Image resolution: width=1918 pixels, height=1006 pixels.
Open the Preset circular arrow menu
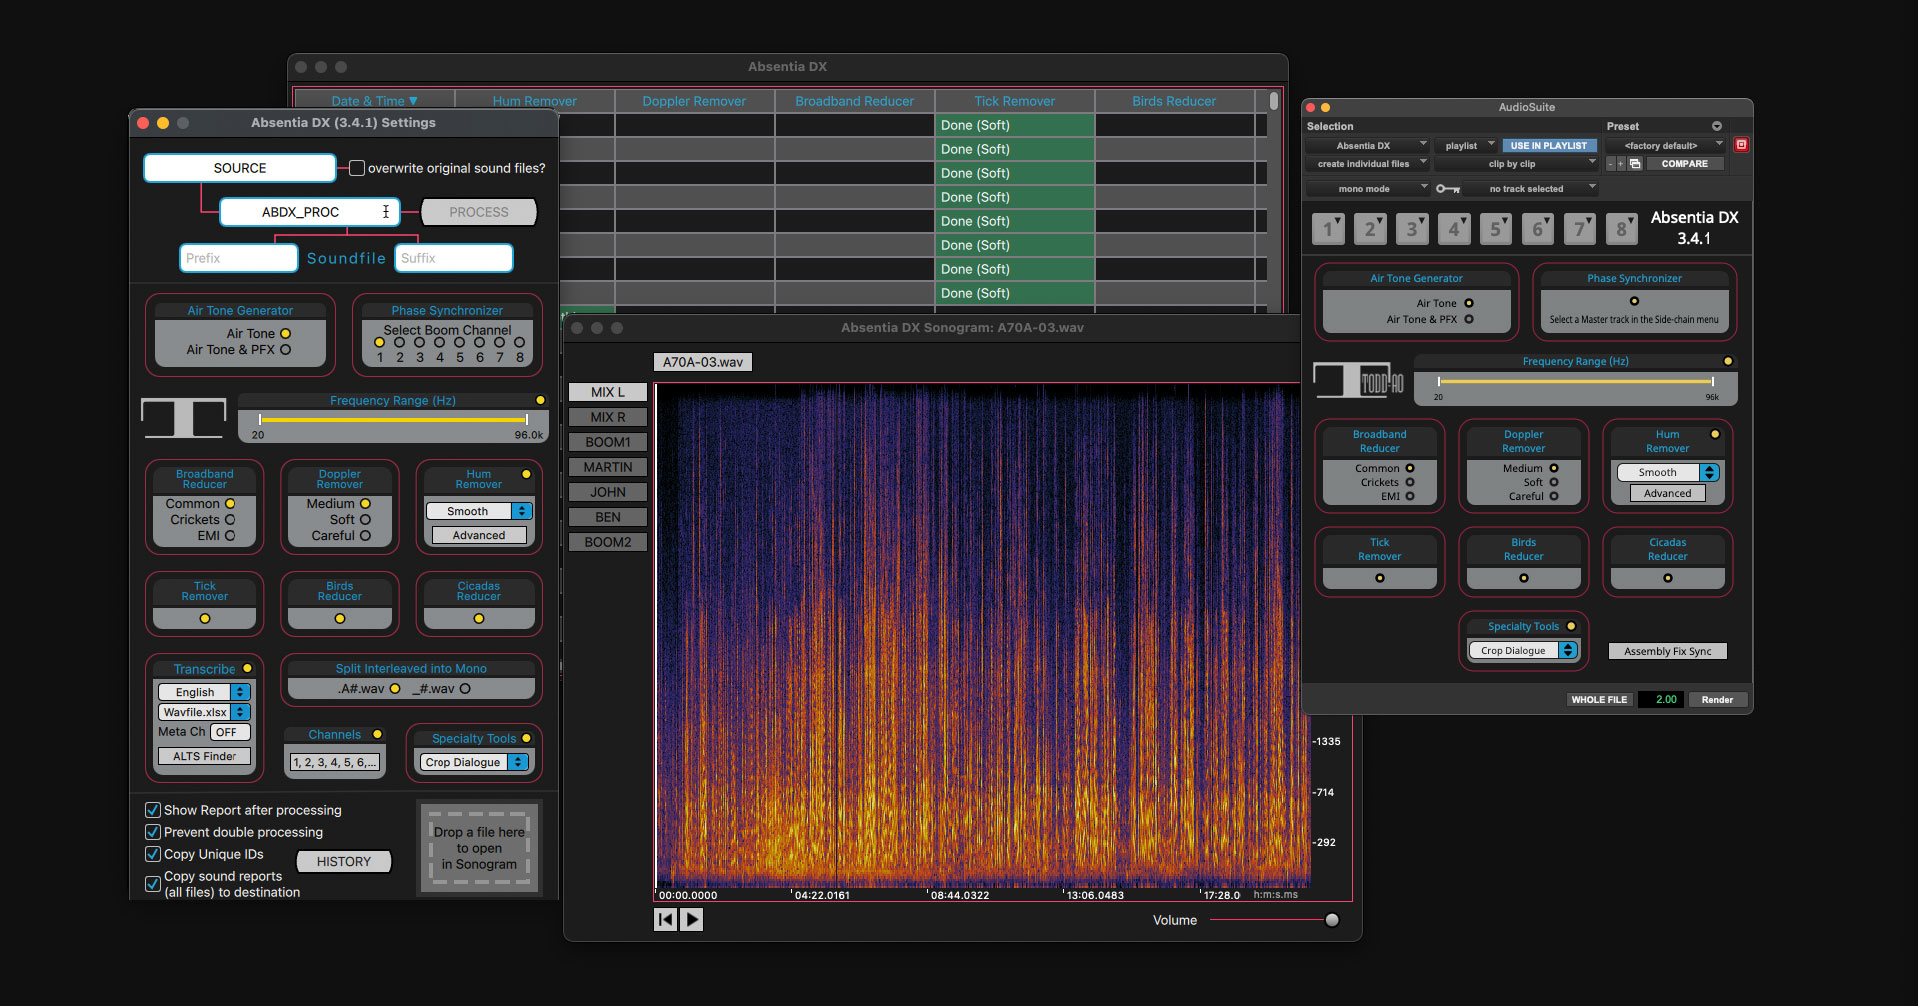point(1717,126)
